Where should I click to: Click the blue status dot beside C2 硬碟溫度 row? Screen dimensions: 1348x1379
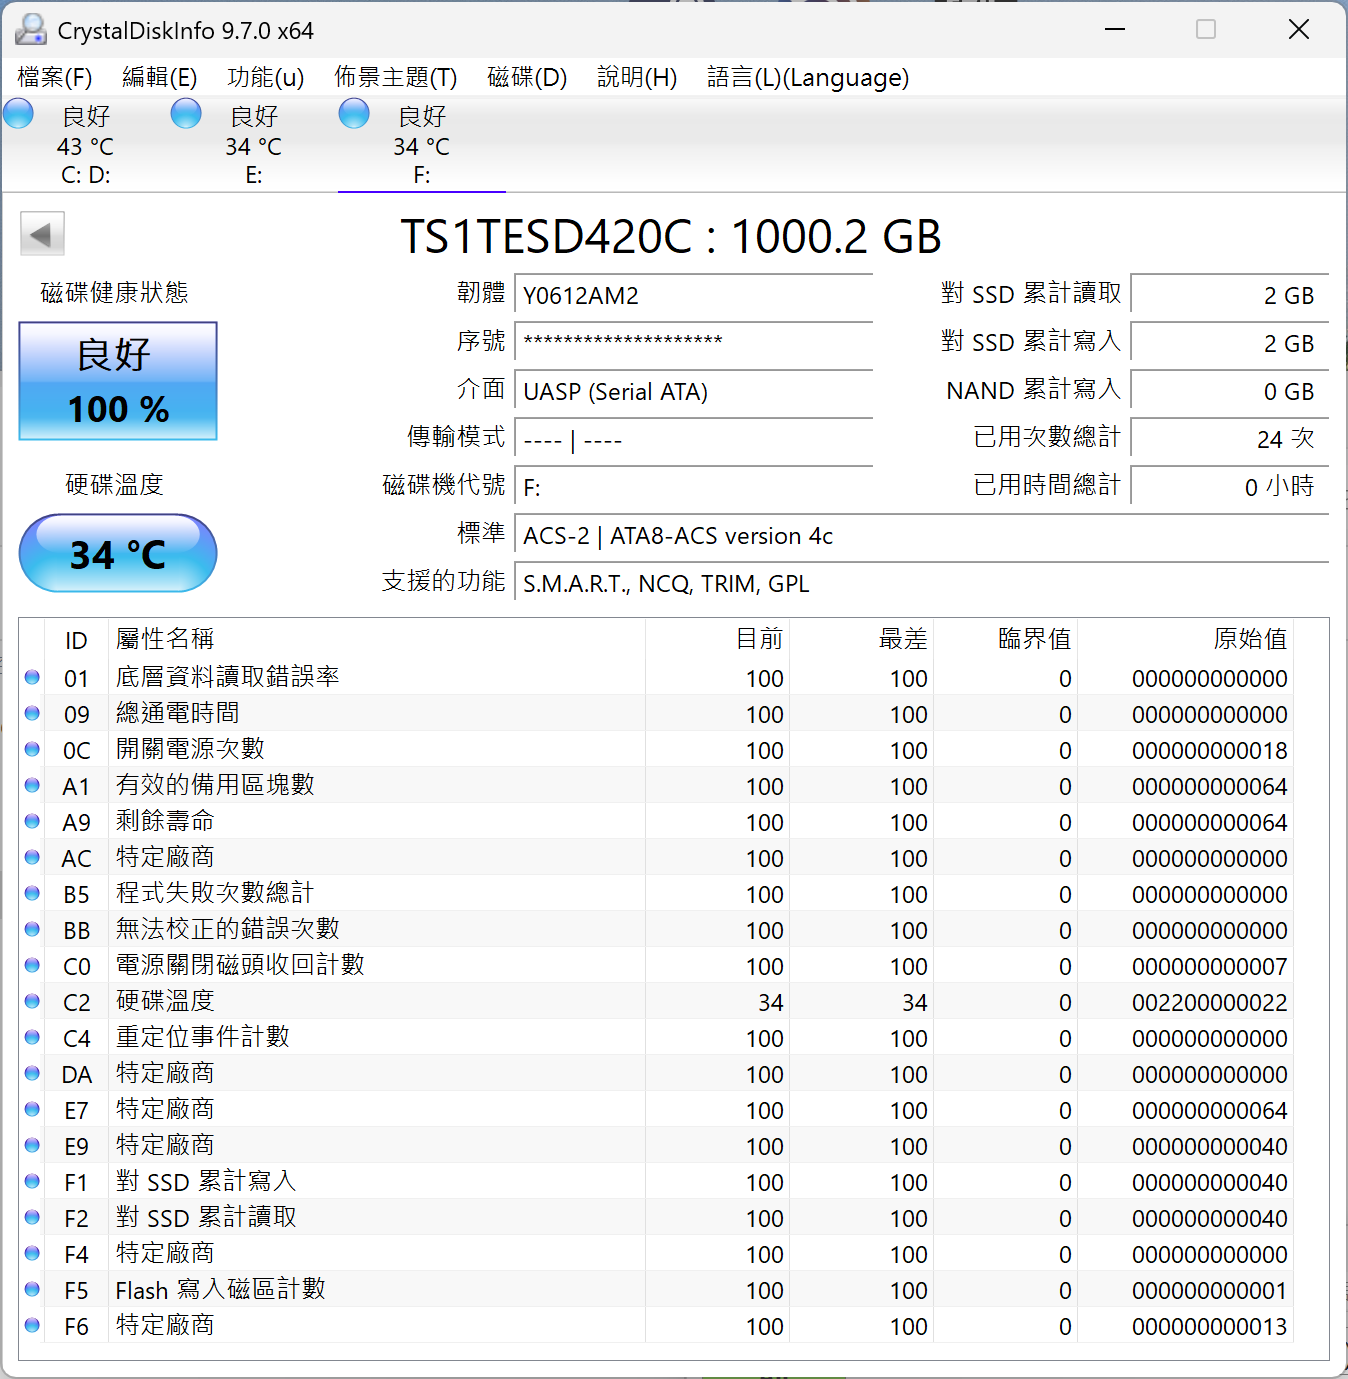tap(32, 1001)
